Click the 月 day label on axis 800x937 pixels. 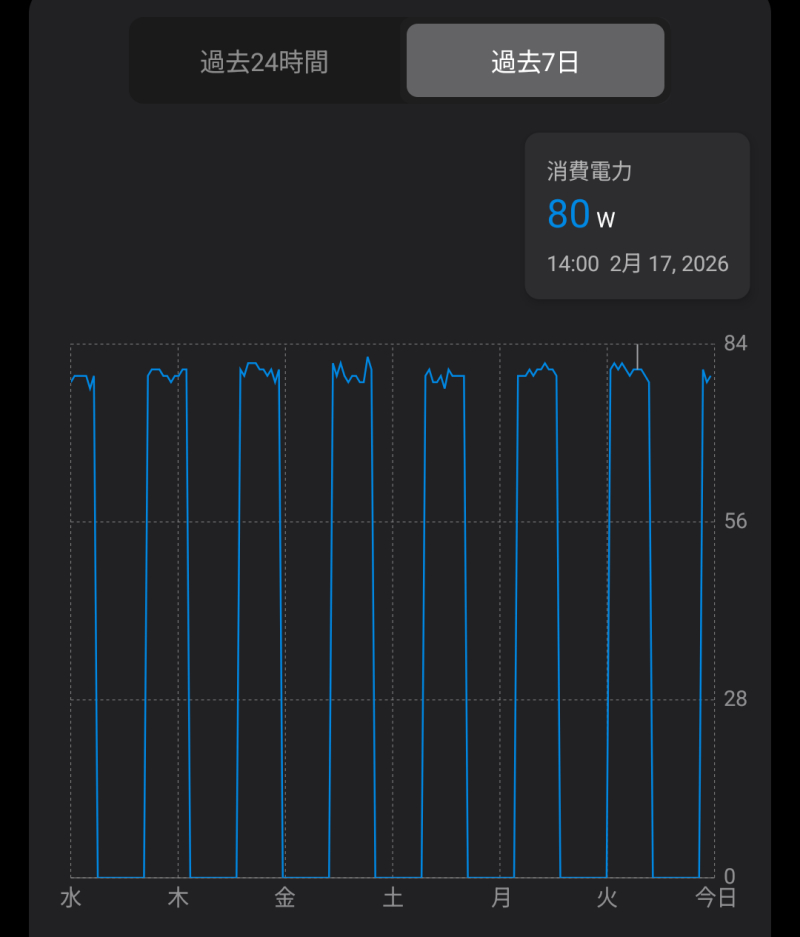pyautogui.click(x=500, y=897)
